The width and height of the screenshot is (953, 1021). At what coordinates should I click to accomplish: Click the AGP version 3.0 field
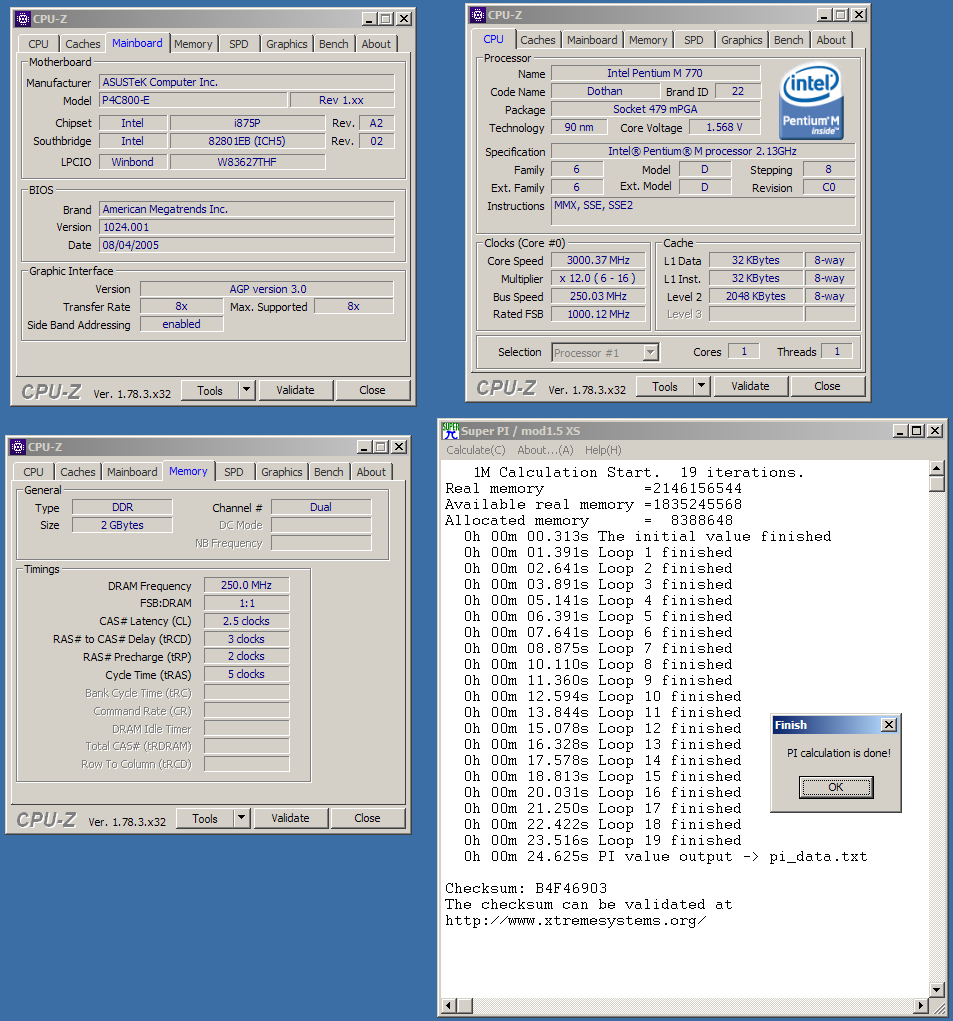[x=267, y=289]
